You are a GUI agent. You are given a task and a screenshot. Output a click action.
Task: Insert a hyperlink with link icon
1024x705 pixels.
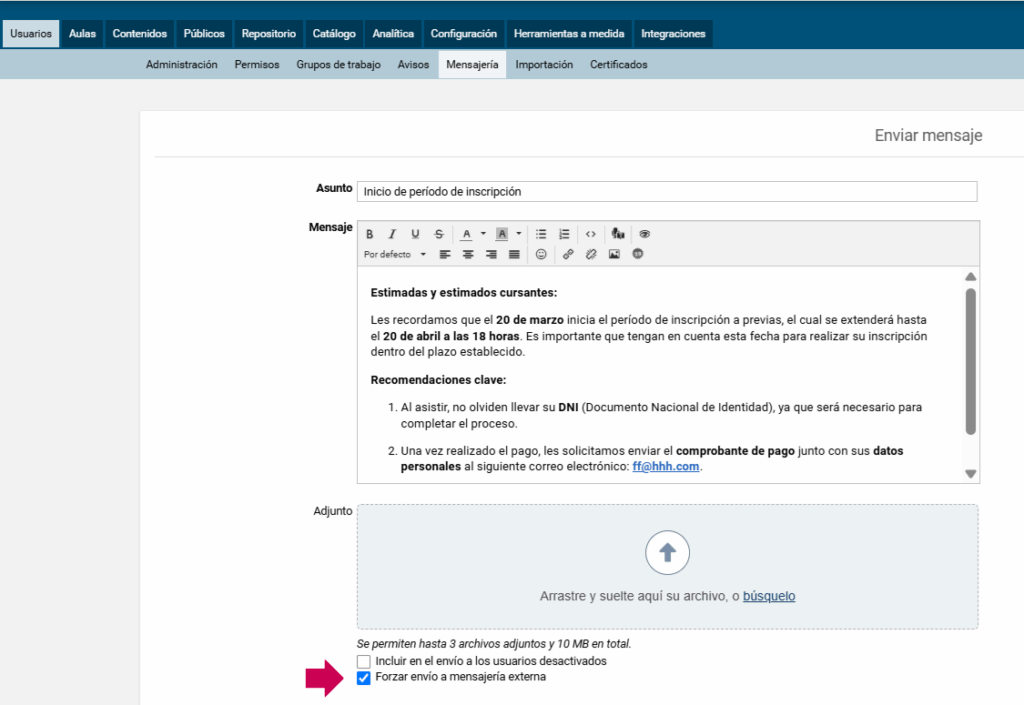click(568, 254)
